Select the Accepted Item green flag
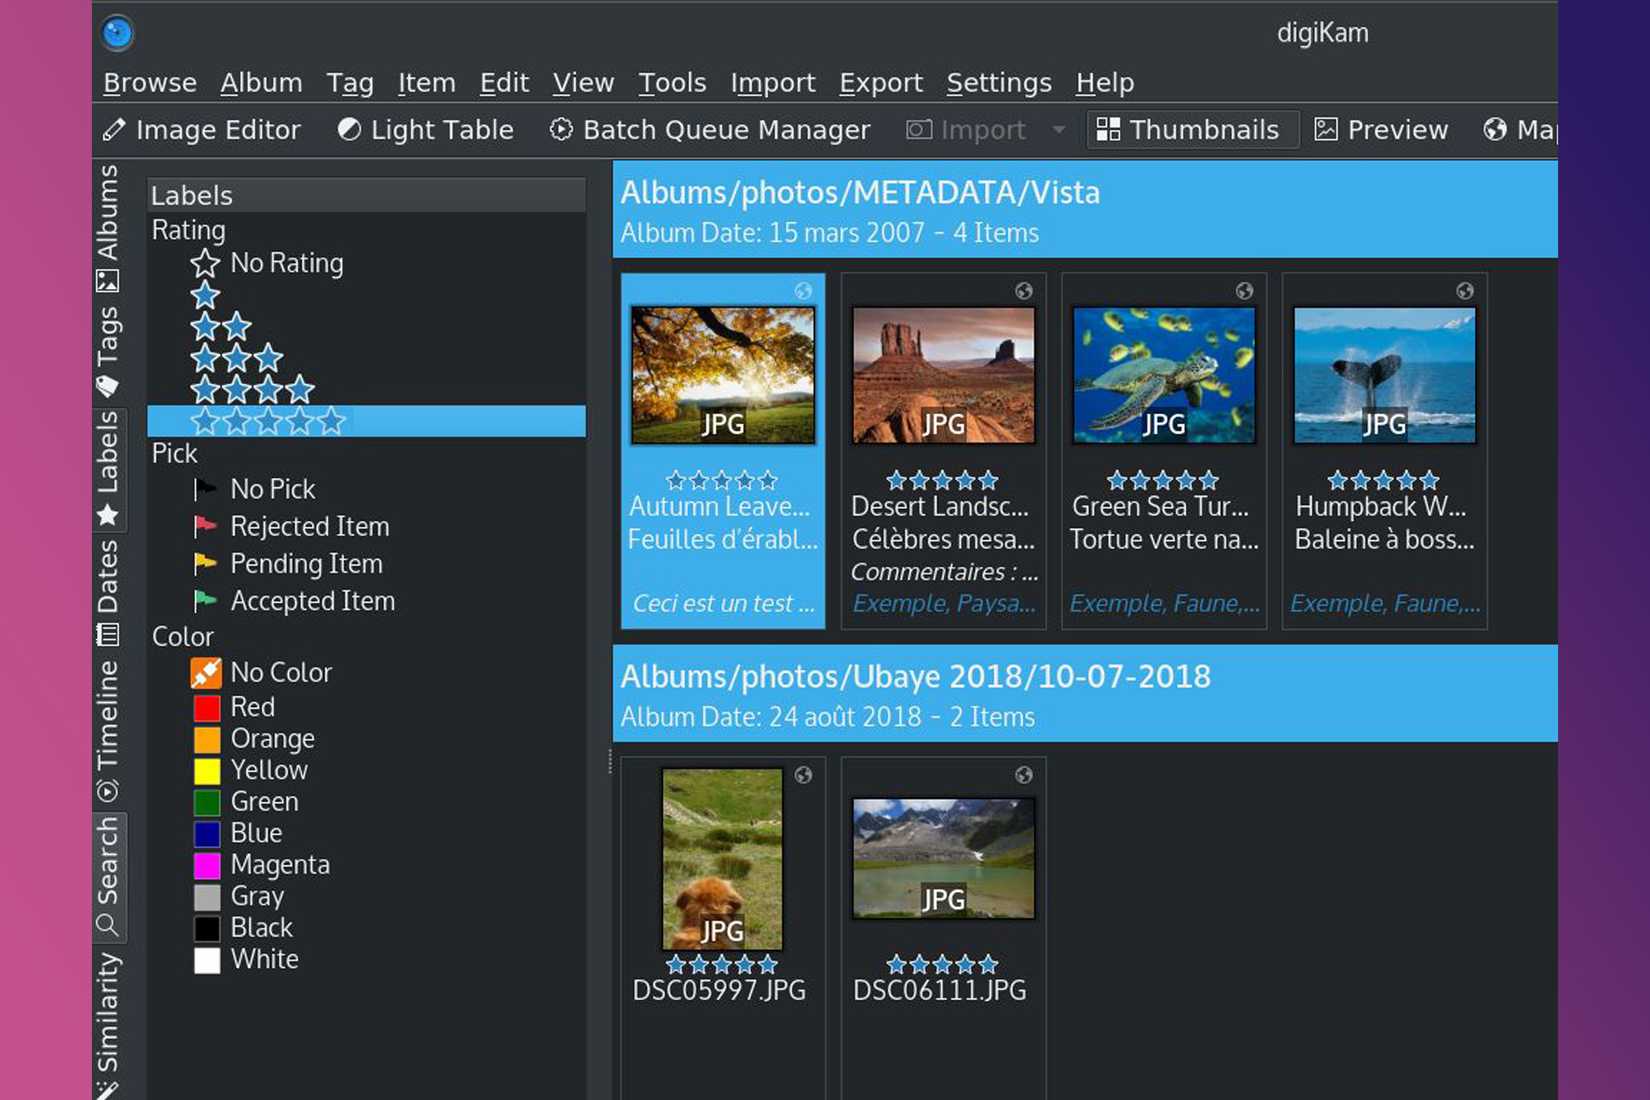This screenshot has height=1100, width=1650. pos(205,601)
